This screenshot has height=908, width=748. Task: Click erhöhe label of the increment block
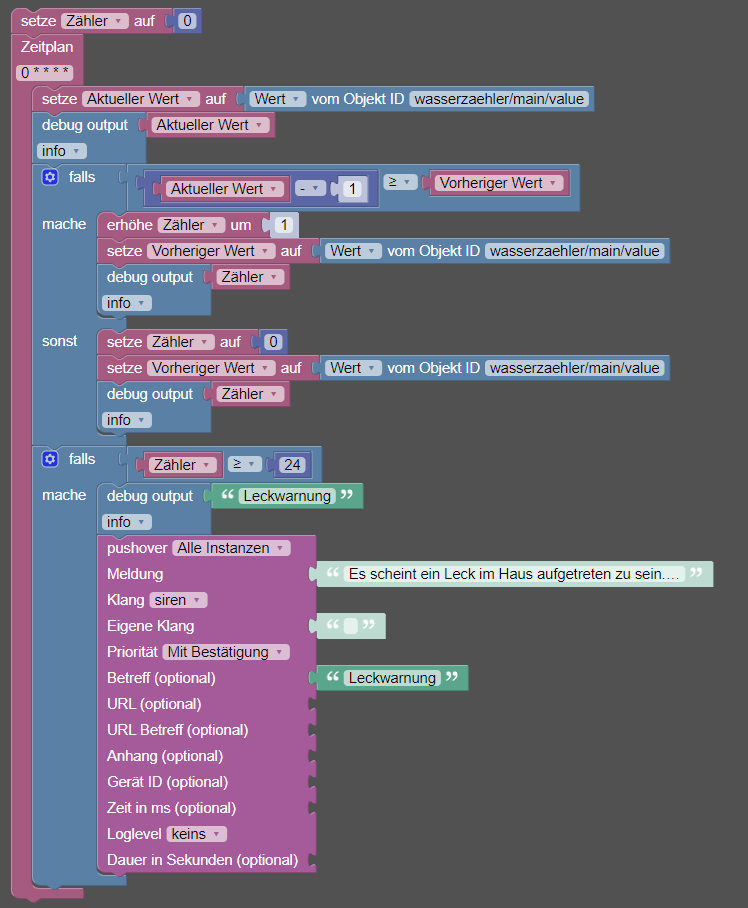coord(130,225)
